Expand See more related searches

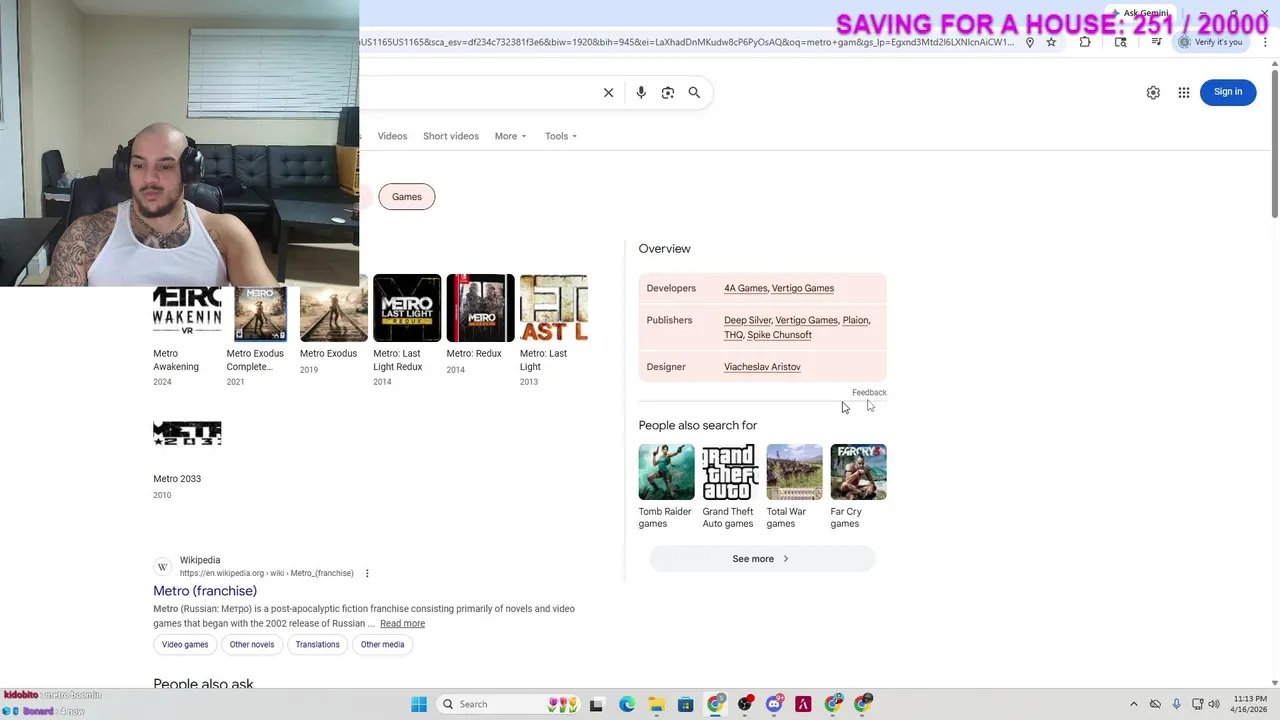762,559
